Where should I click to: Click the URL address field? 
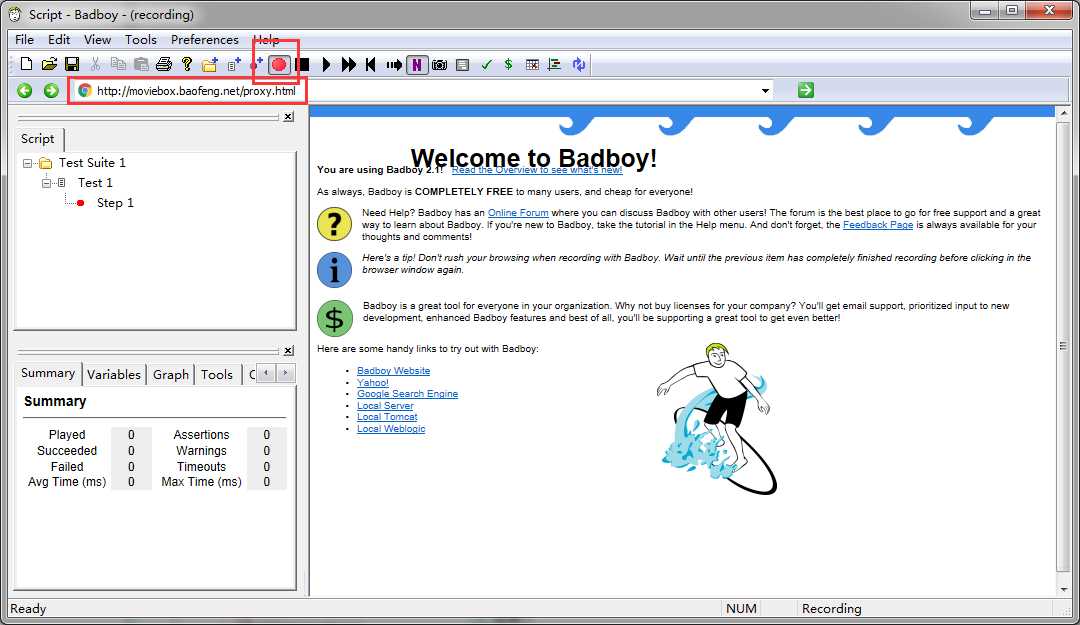pyautogui.click(x=420, y=90)
